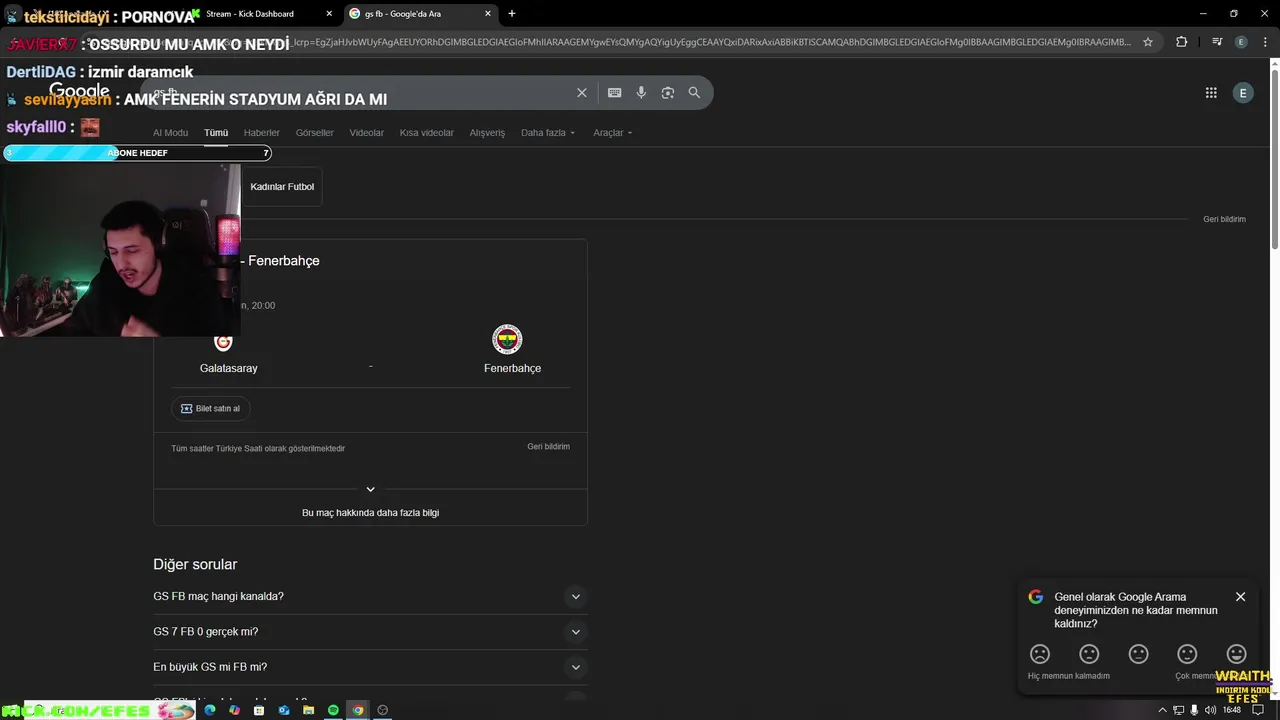The image size is (1280, 720).
Task: Select the Tümü results tab
Action: pos(216,133)
